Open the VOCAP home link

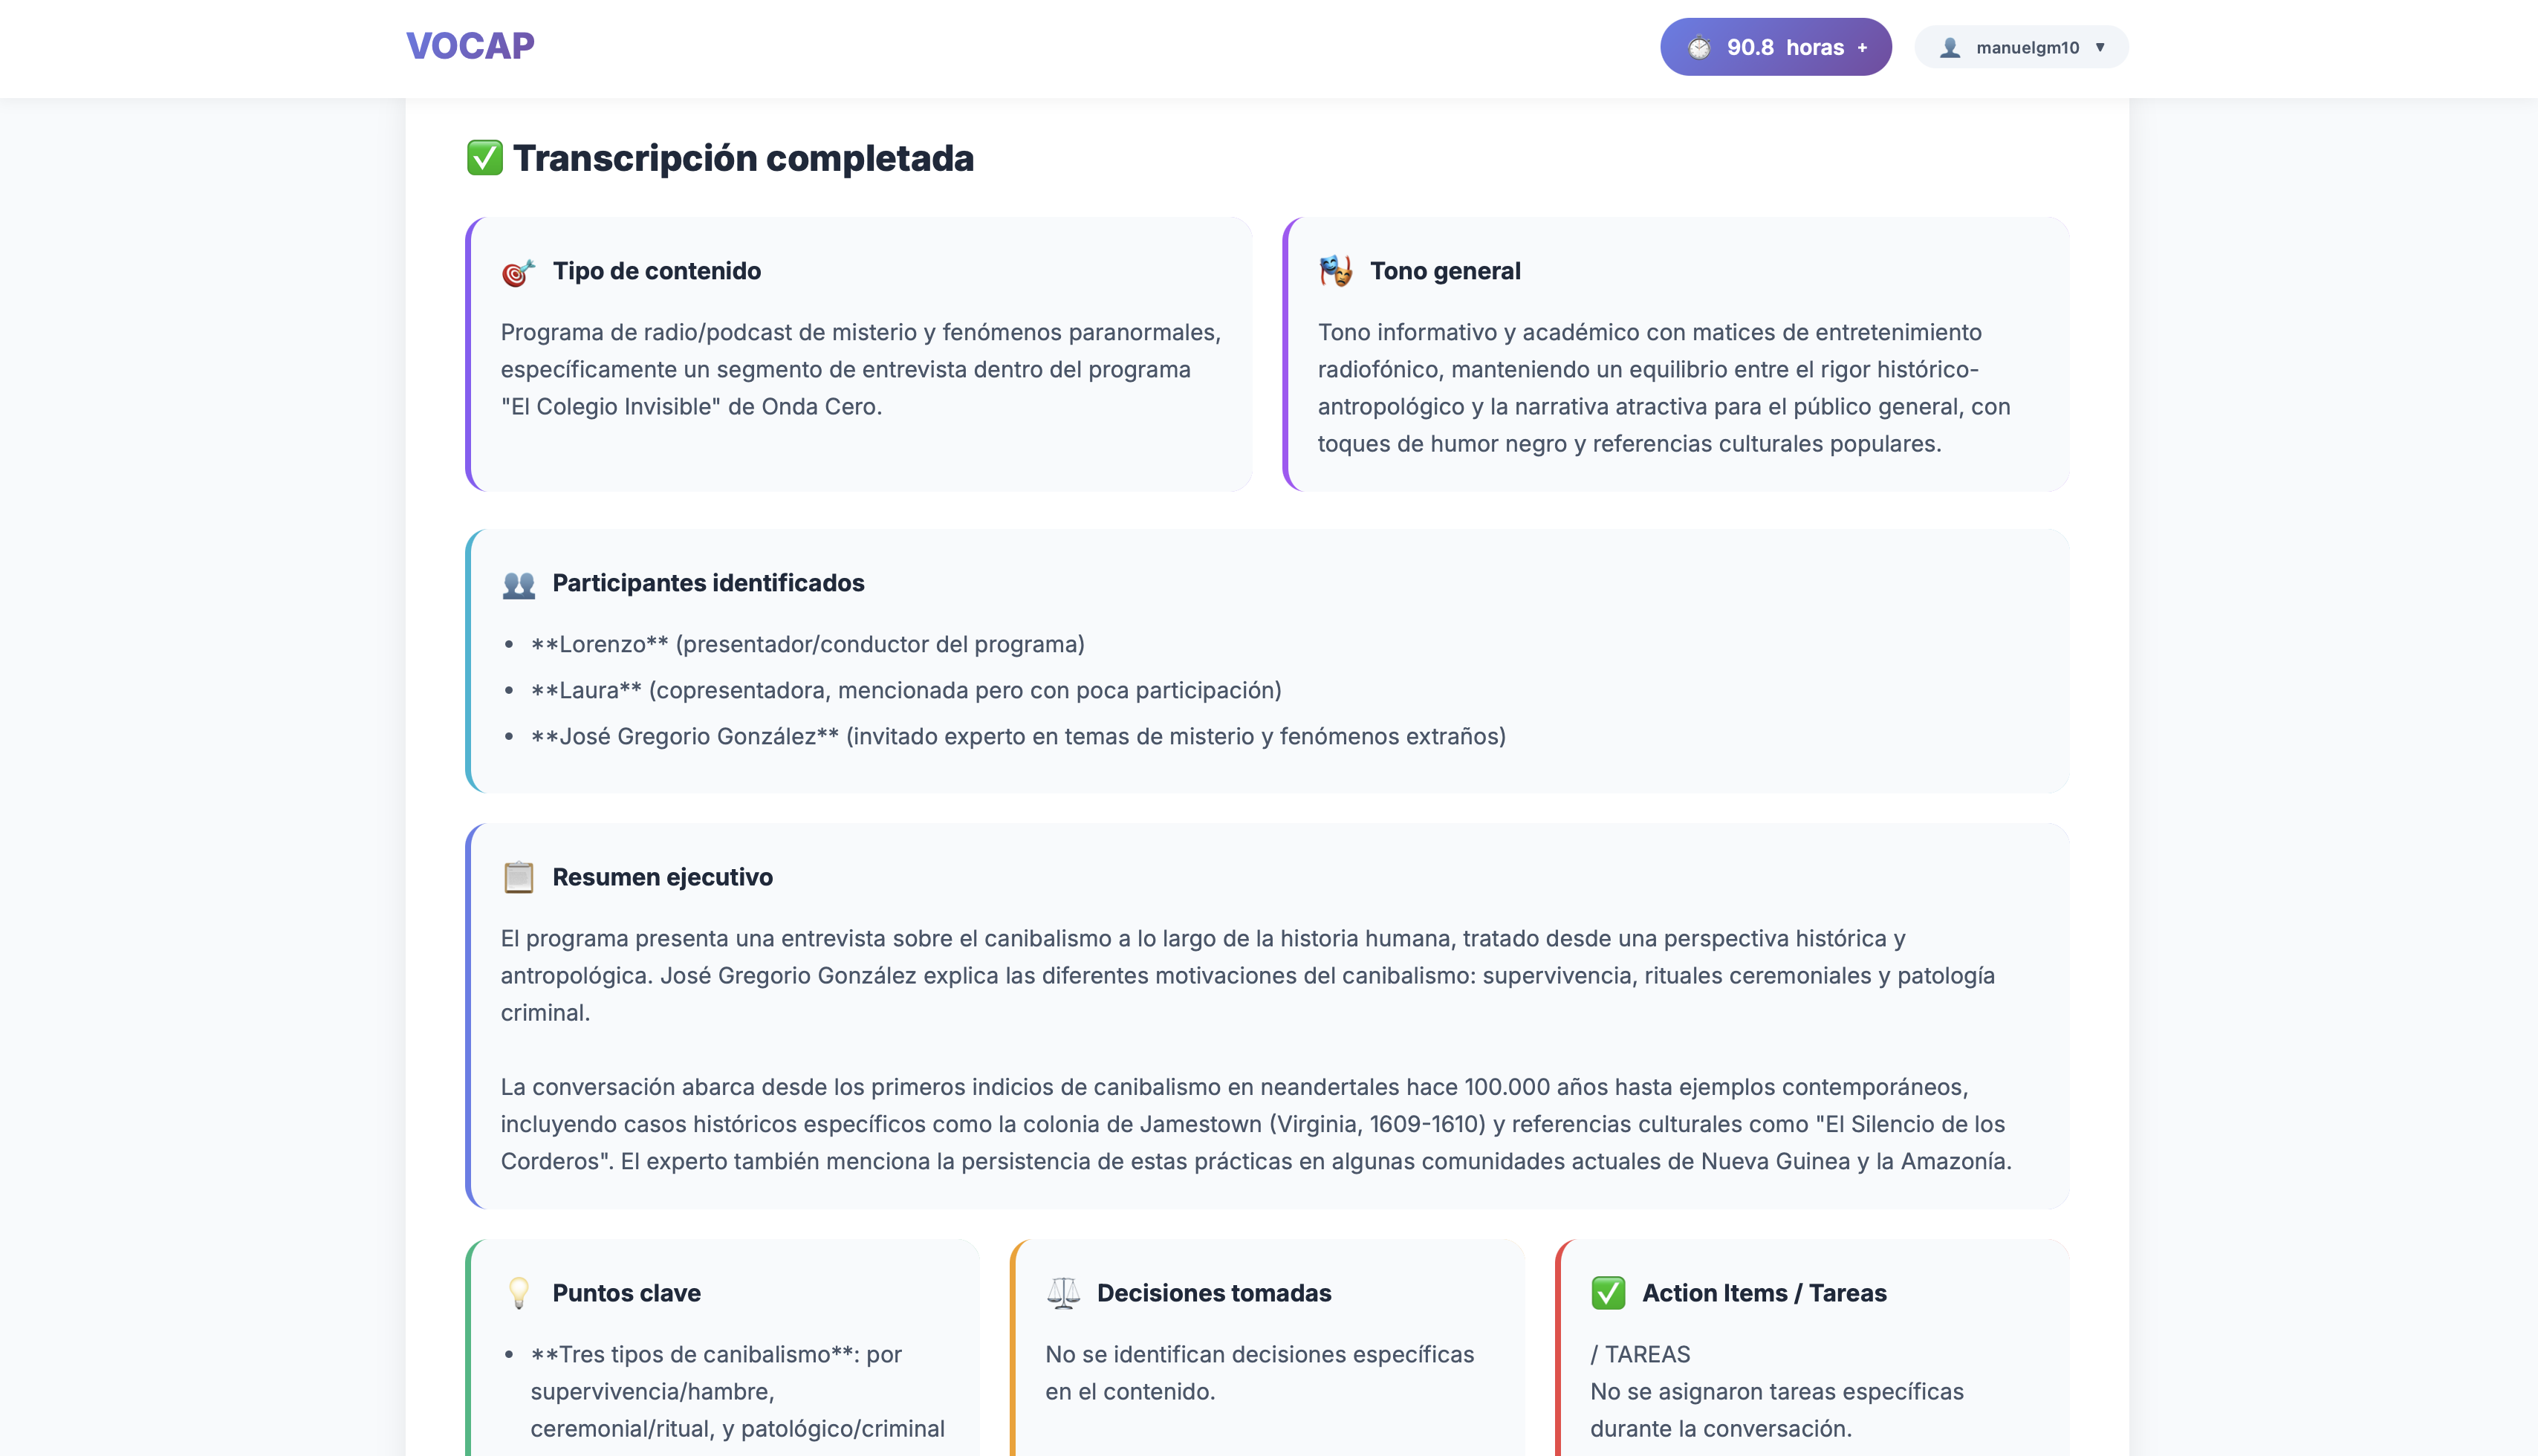pyautogui.click(x=469, y=44)
